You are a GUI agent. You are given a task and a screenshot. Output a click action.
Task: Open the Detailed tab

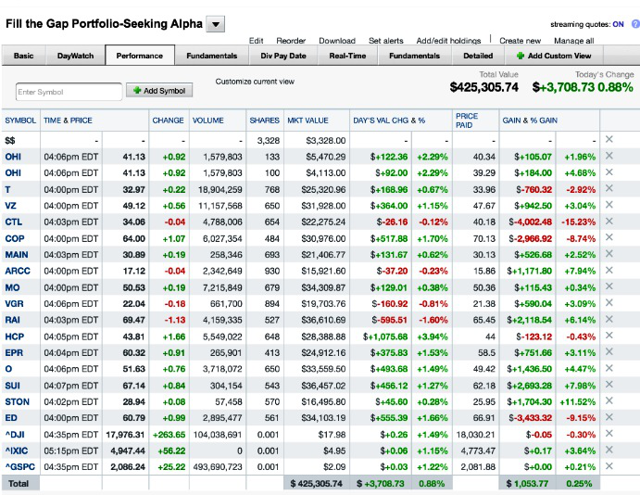(x=478, y=55)
